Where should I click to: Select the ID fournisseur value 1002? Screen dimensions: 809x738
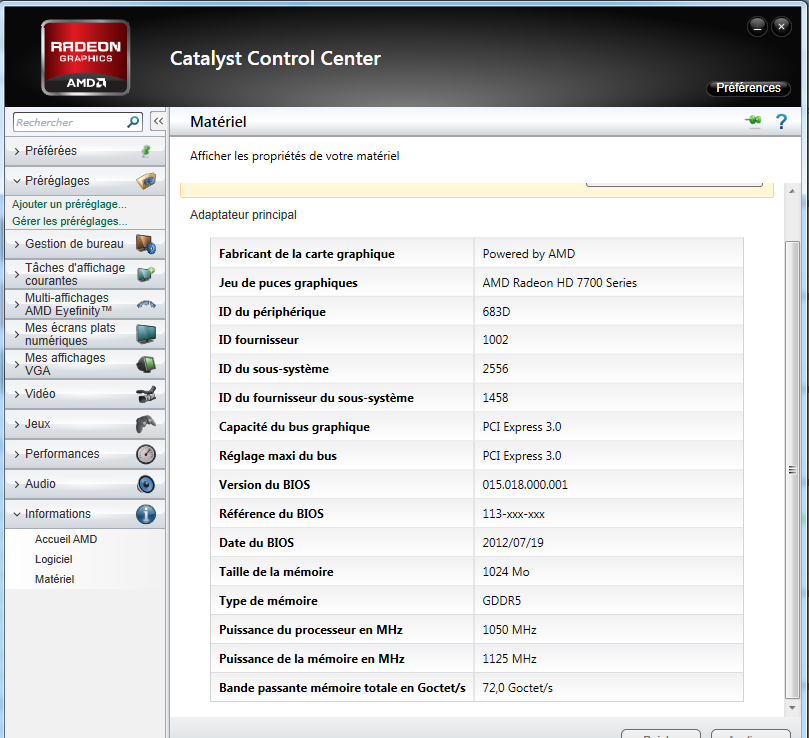pyautogui.click(x=495, y=340)
